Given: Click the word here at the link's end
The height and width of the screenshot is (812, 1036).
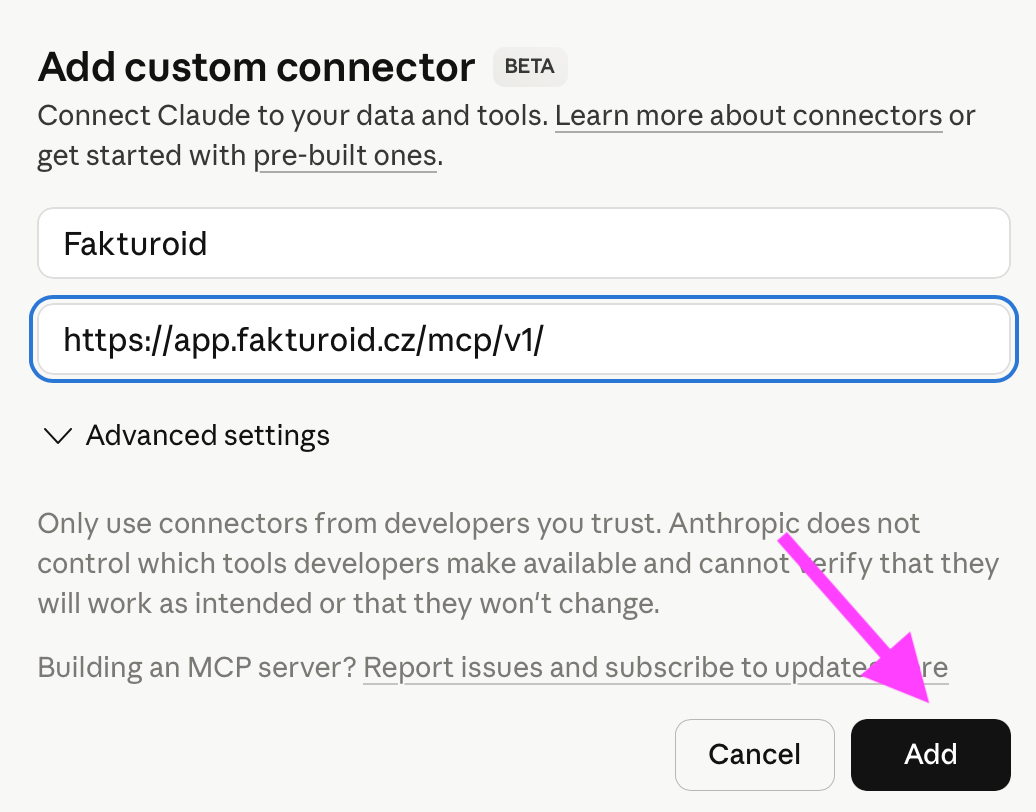Looking at the screenshot, I should point(921,667).
